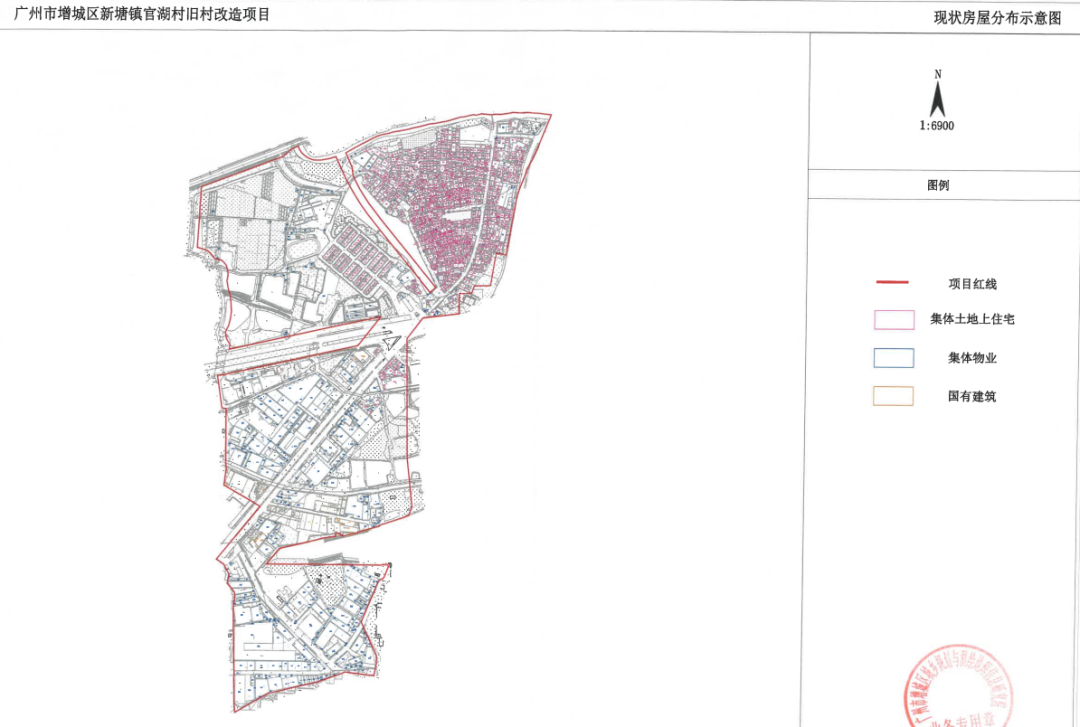Image resolution: width=1080 pixels, height=727 pixels.
Task: Click the red line legend sample
Action: tap(892, 283)
